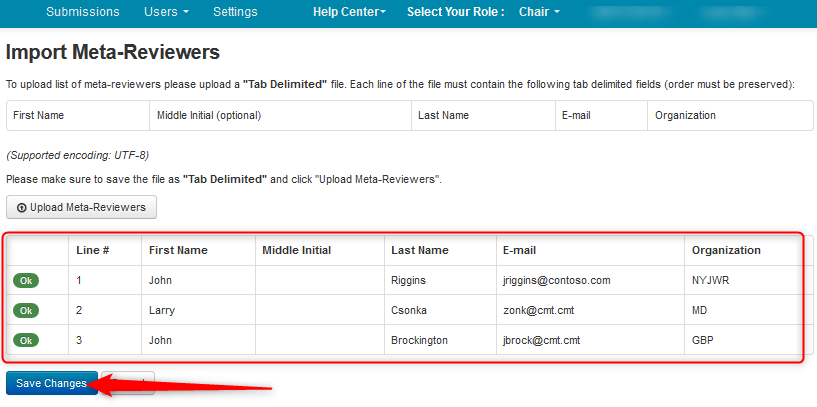
Task: Select the Brockington last name cell
Action: pos(419,340)
